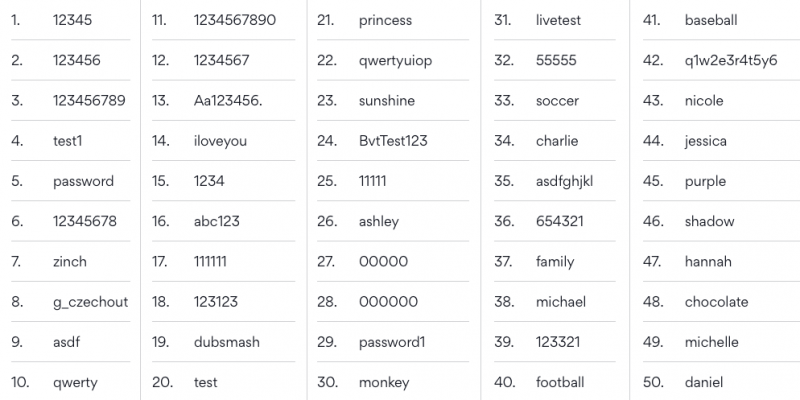800x400 pixels.
Task: Select the "princess" entry at rank 21
Action: click(x=385, y=20)
